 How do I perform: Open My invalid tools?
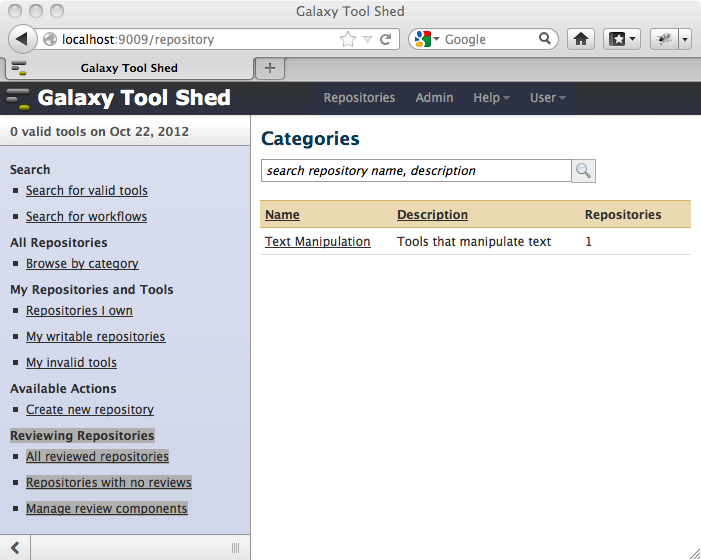click(72, 362)
